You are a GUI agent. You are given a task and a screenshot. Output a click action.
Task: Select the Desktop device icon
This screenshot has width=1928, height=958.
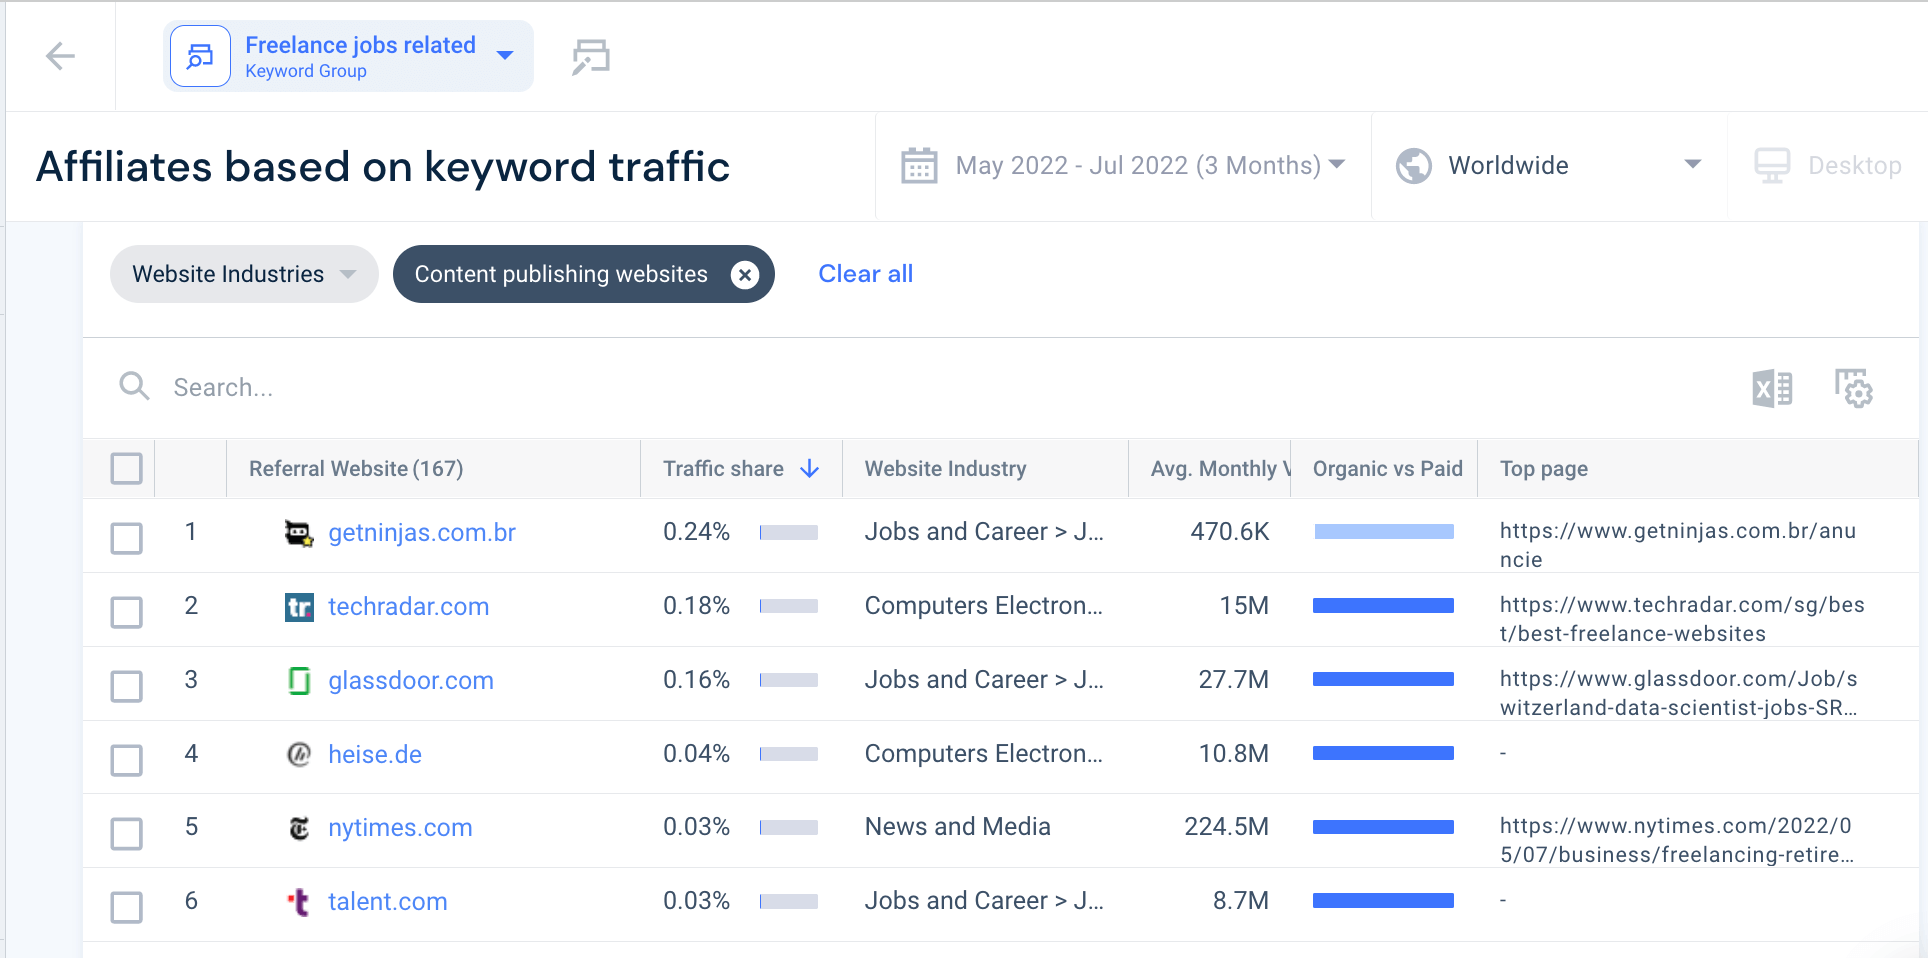click(1772, 164)
